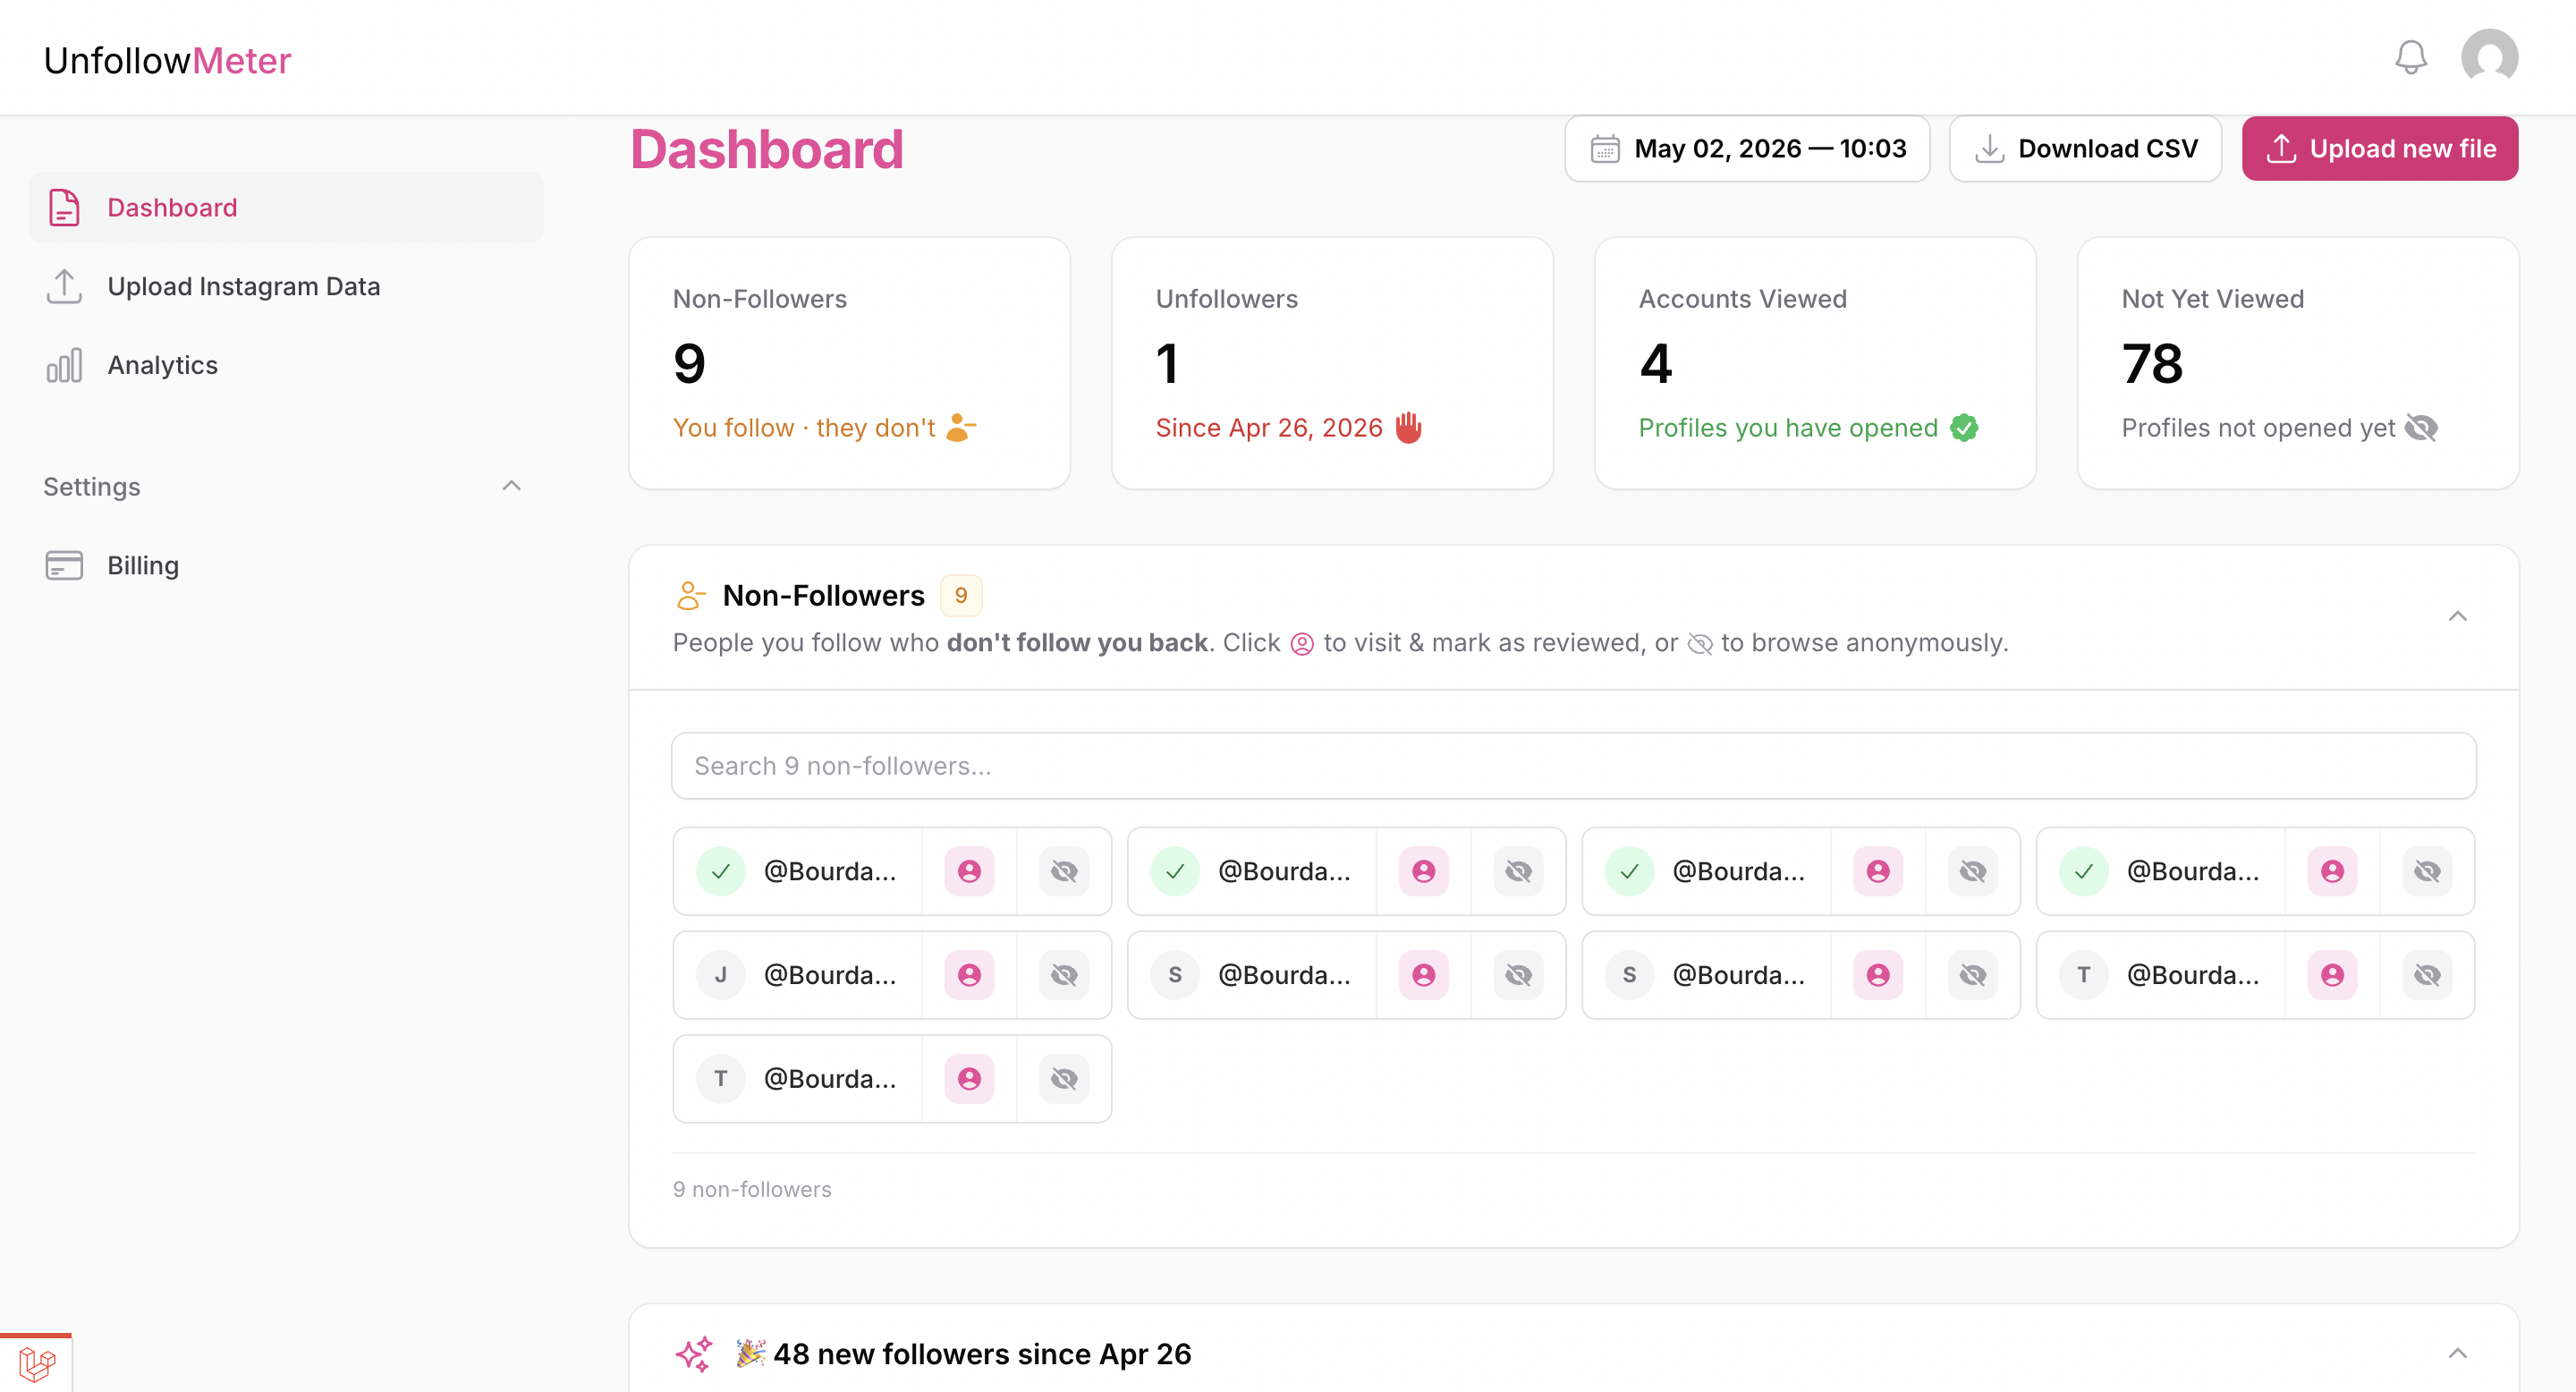Click 'Profiles you have opened' text
The image size is (2576, 1392).
pos(1788,428)
